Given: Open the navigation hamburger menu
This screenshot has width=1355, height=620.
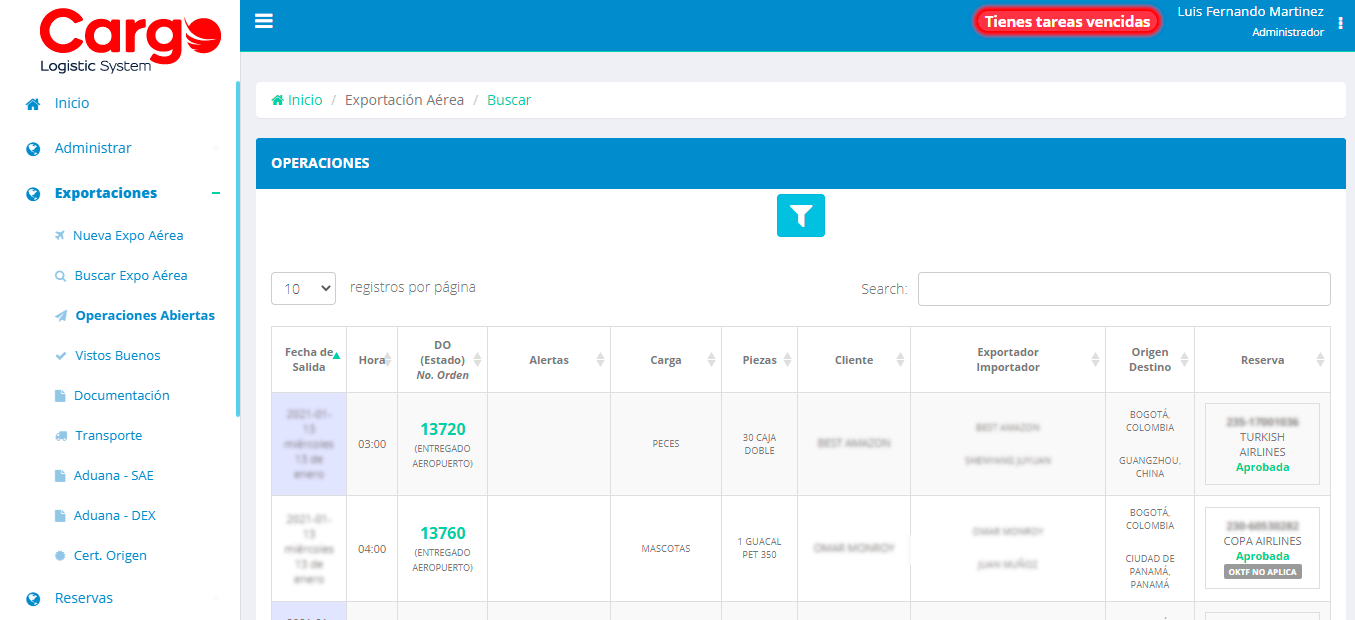Looking at the screenshot, I should 263,20.
